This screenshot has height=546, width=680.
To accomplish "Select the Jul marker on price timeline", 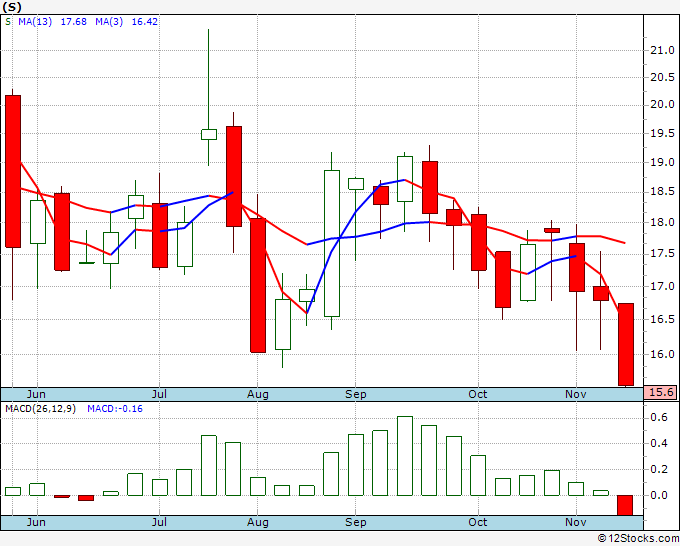I will [x=159, y=394].
